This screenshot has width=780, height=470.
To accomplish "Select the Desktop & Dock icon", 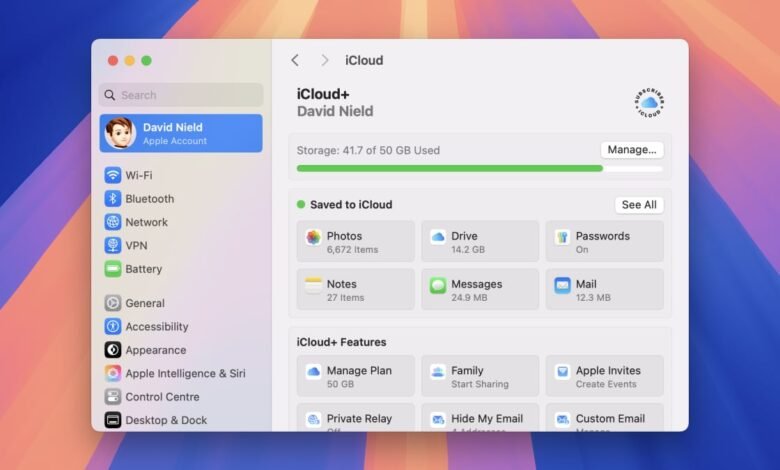I will [x=112, y=420].
